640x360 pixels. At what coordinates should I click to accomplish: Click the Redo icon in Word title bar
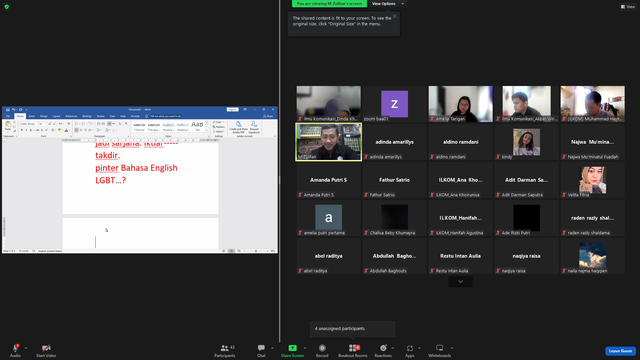pos(20,109)
